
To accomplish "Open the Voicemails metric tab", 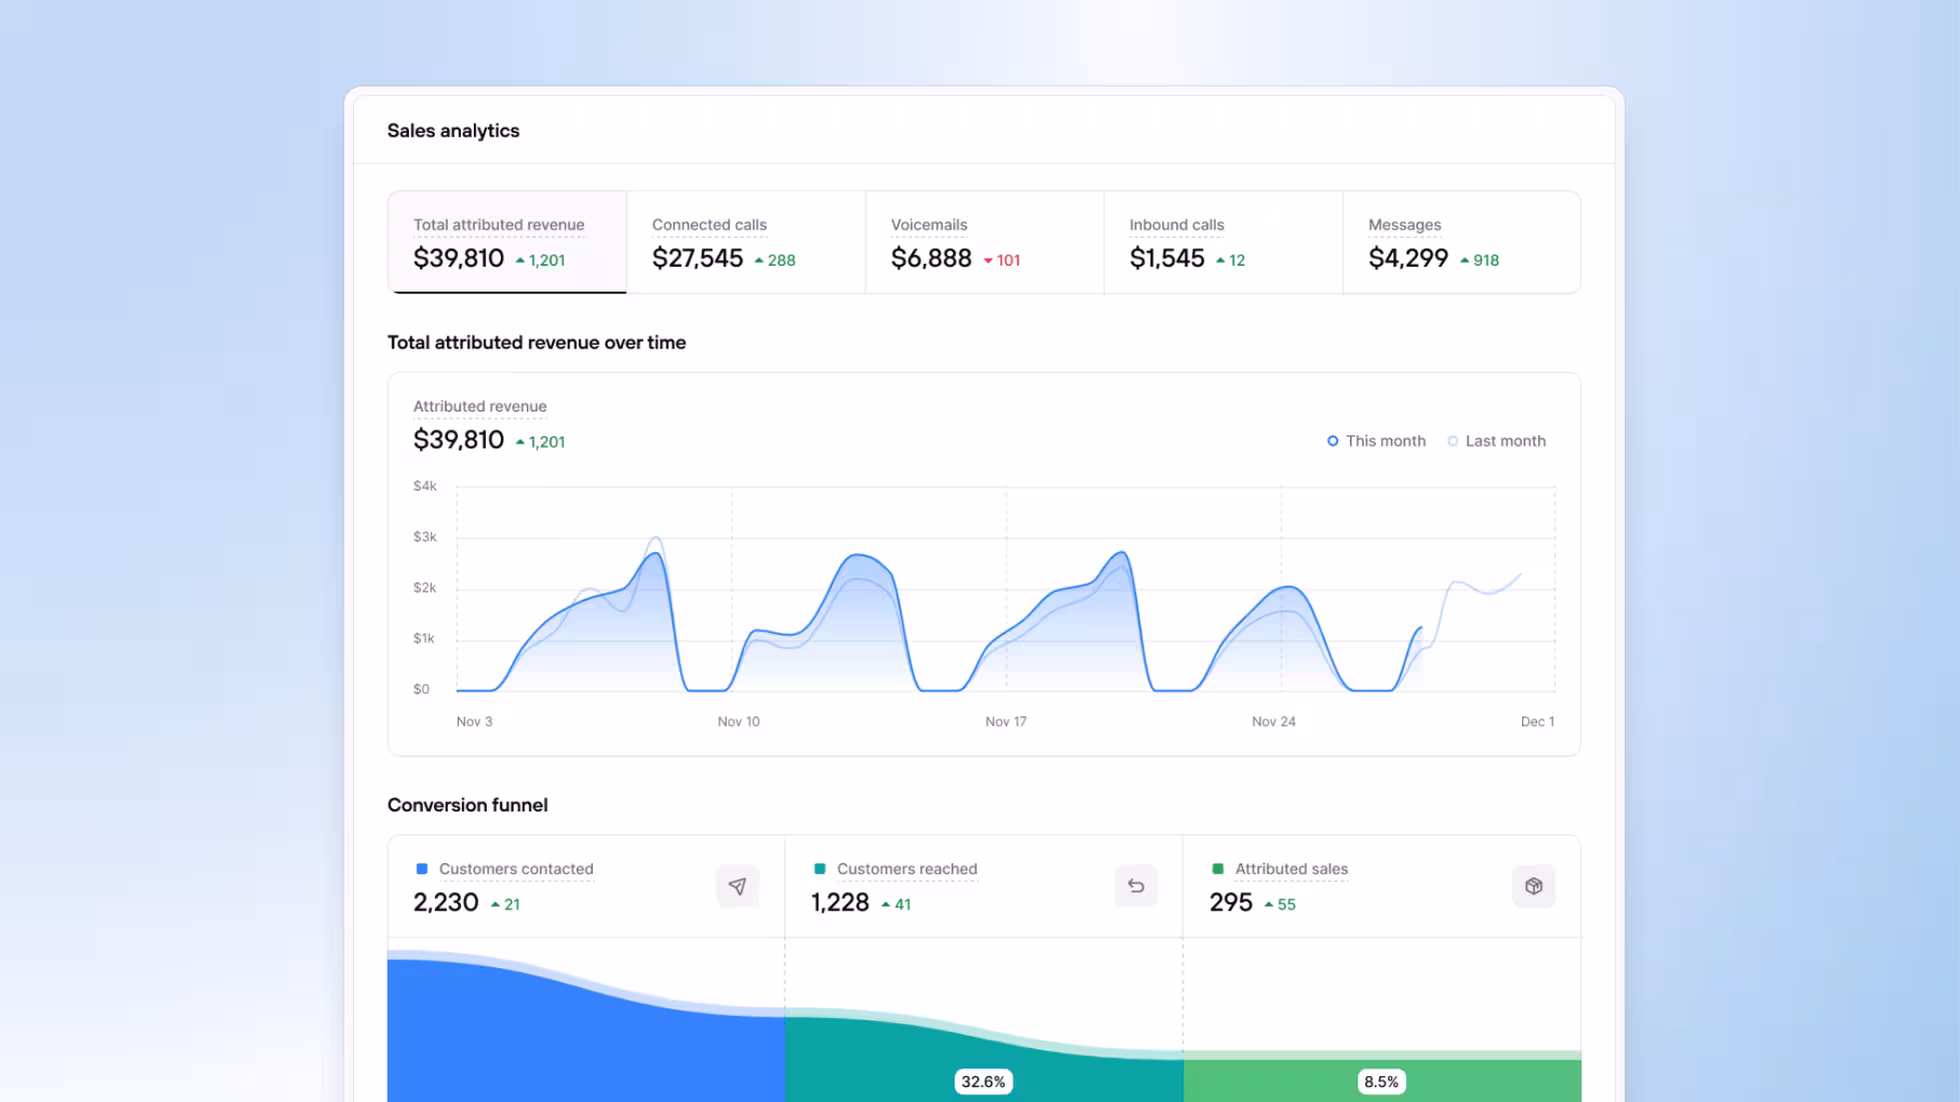I will [x=985, y=242].
